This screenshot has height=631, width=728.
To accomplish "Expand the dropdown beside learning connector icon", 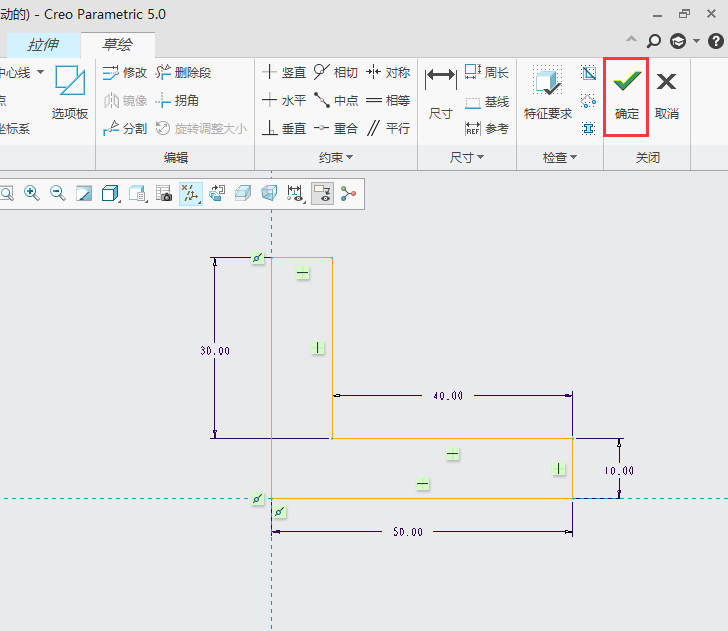I will coord(696,41).
